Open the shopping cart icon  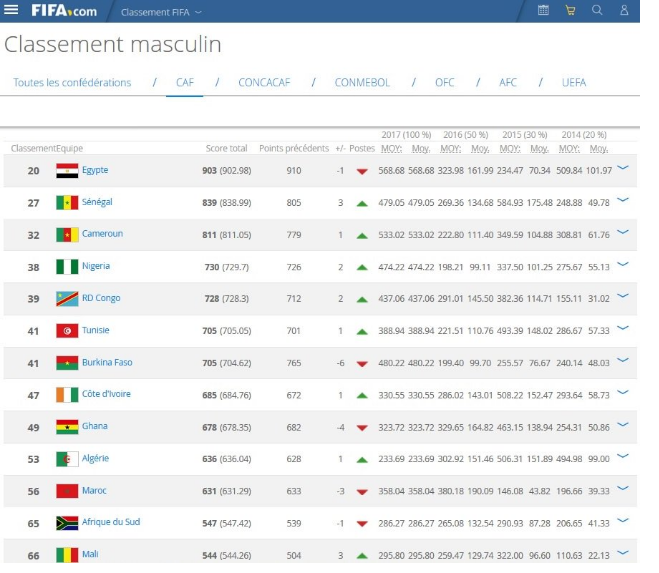[570, 10]
